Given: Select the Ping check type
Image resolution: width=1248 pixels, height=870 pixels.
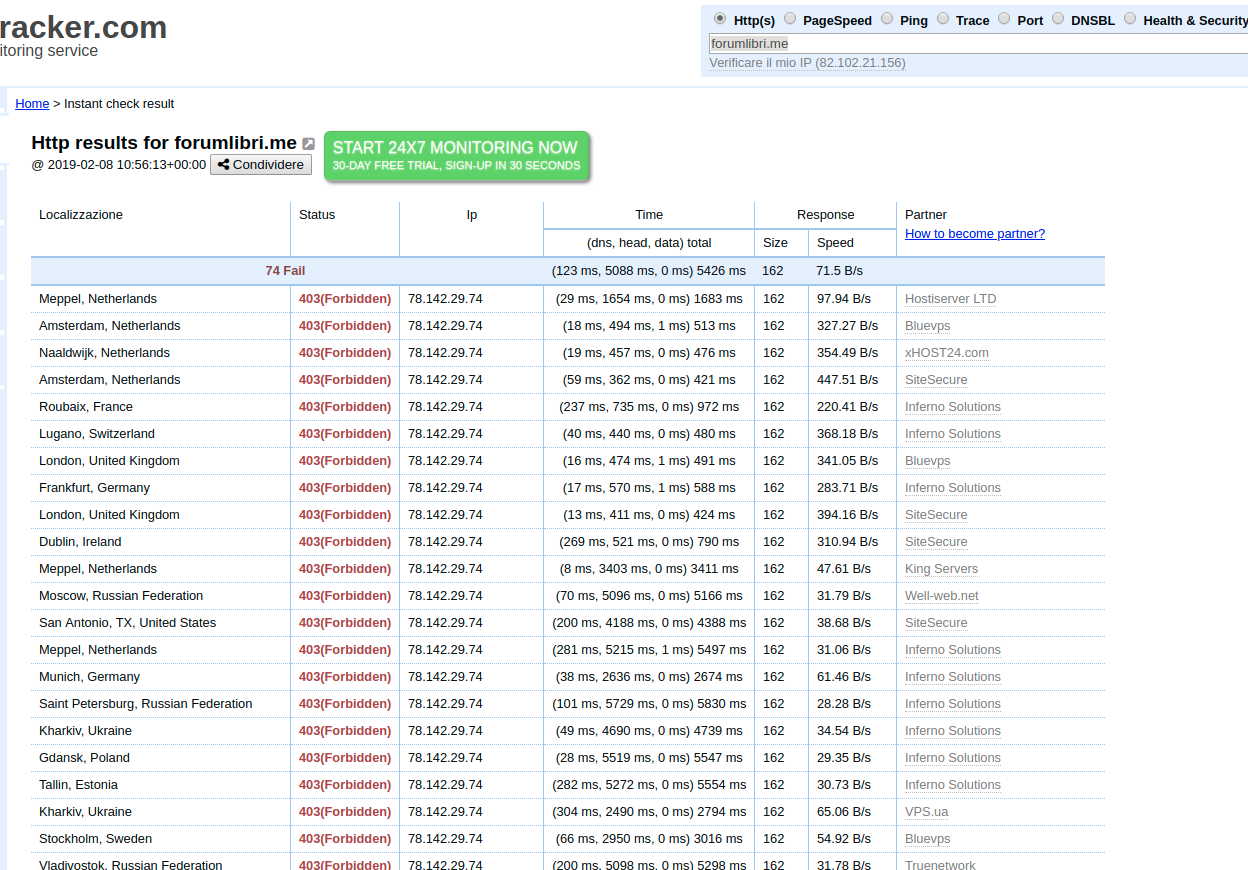Looking at the screenshot, I should point(887,19).
